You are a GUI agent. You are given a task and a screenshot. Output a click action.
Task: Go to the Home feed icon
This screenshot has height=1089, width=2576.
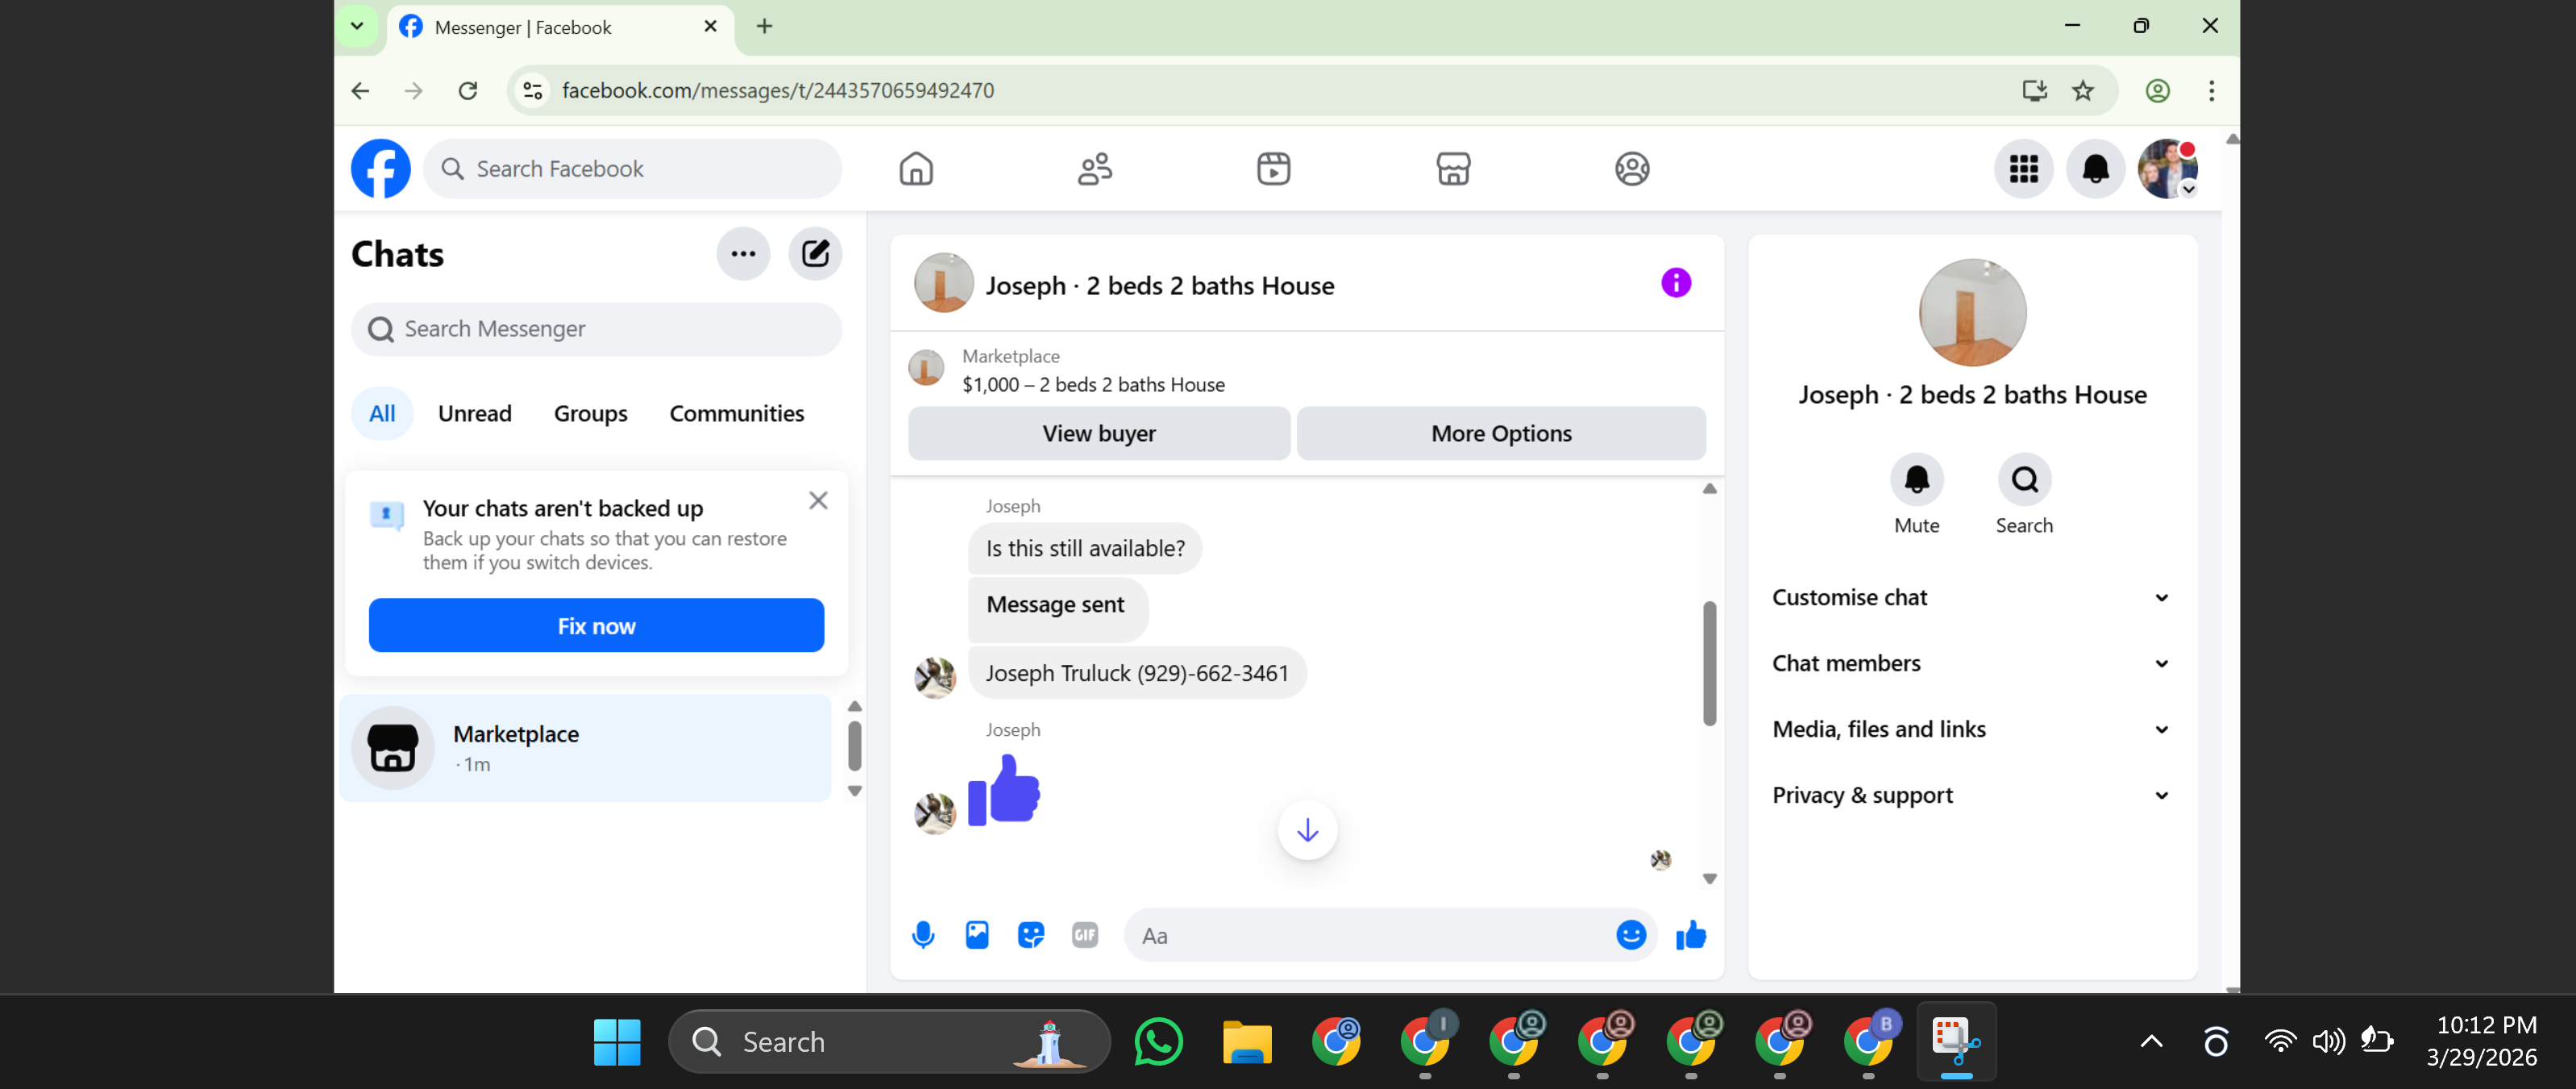pos(916,168)
